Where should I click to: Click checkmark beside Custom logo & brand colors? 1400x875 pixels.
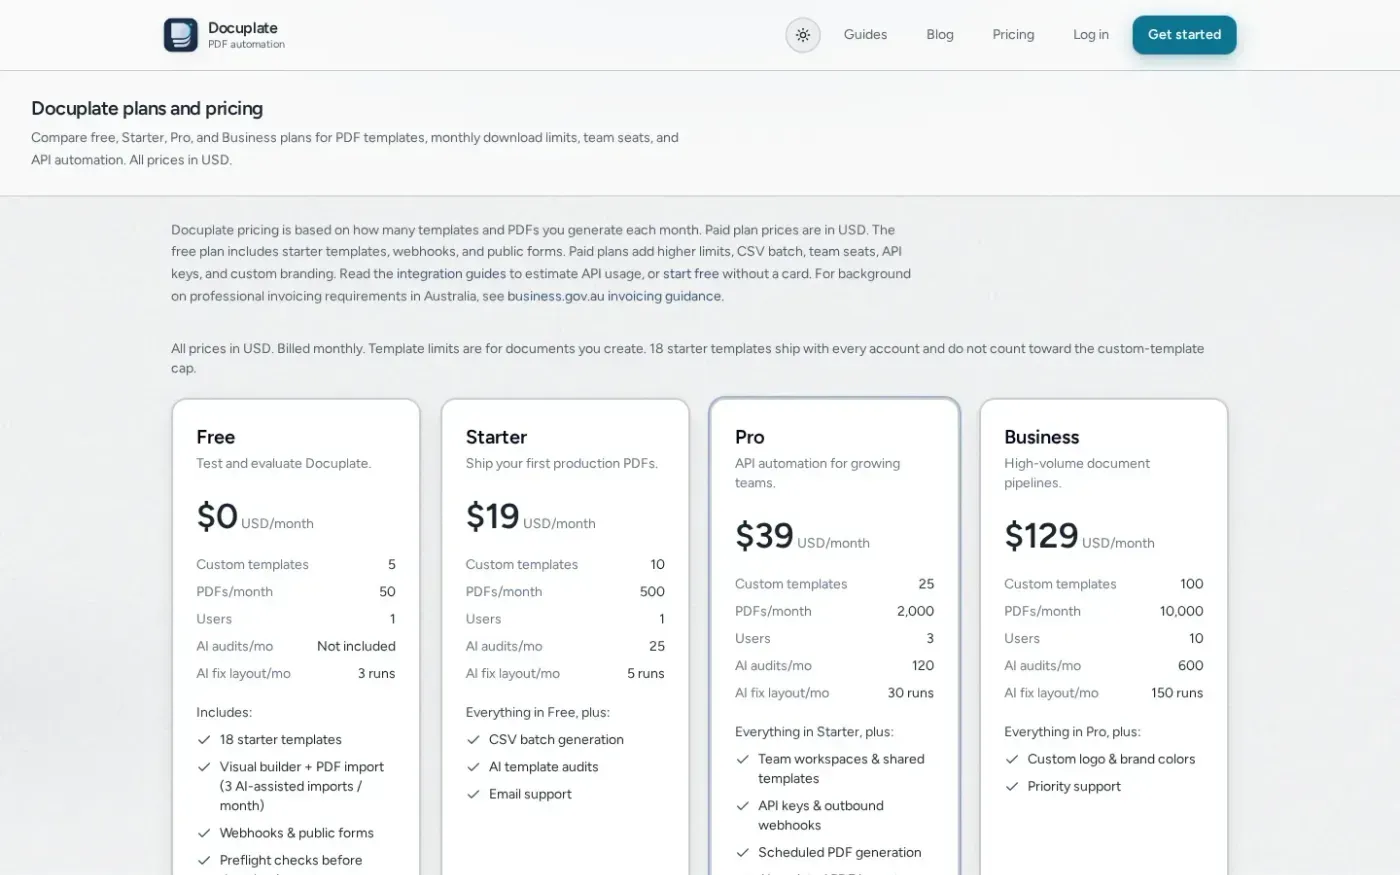[1011, 759]
